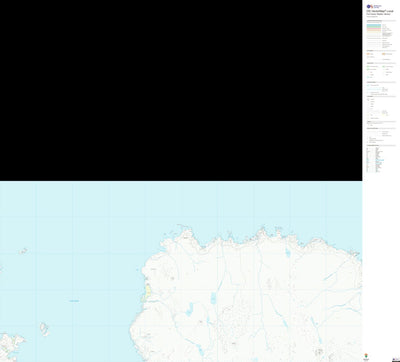The image size is (400, 362).
Task: Click the small crest emblem below the legend
Action: coord(366,356)
